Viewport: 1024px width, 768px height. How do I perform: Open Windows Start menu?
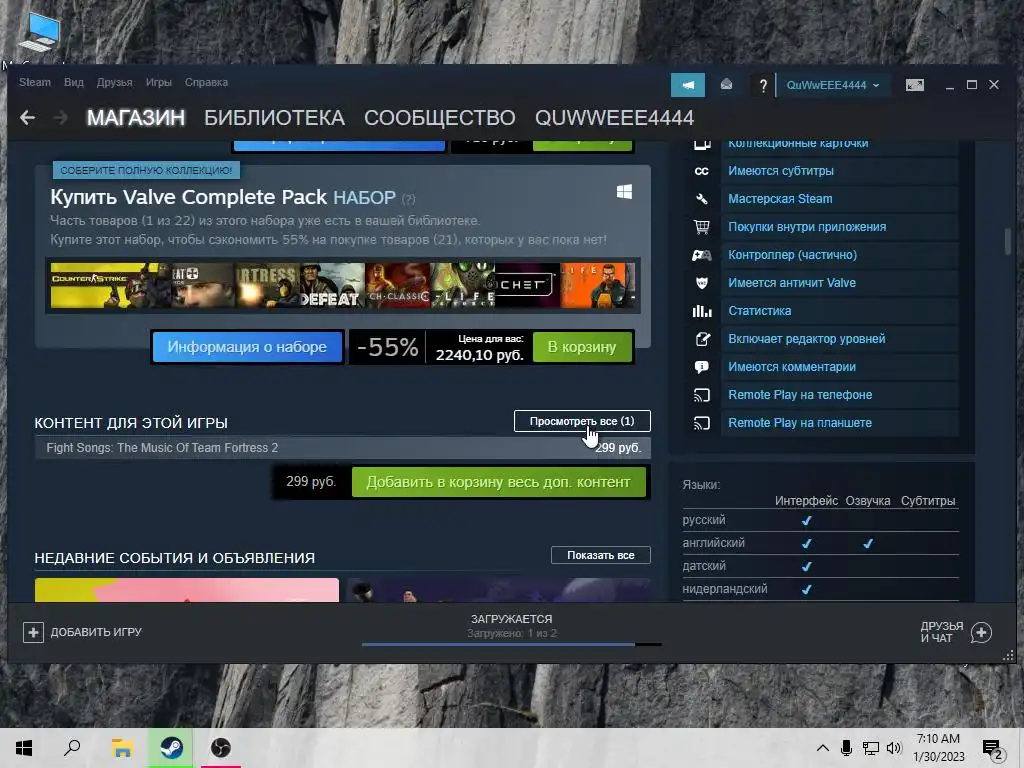tap(24, 748)
